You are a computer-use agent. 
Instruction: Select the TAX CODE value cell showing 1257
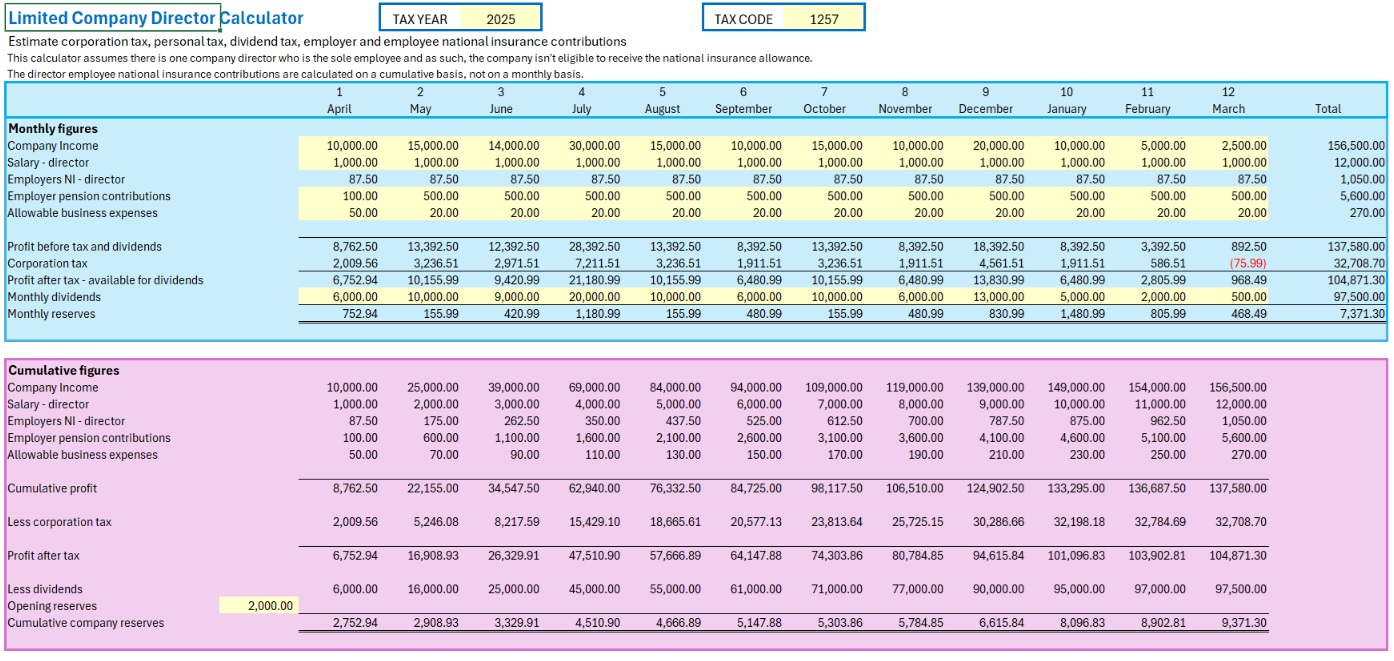(823, 19)
